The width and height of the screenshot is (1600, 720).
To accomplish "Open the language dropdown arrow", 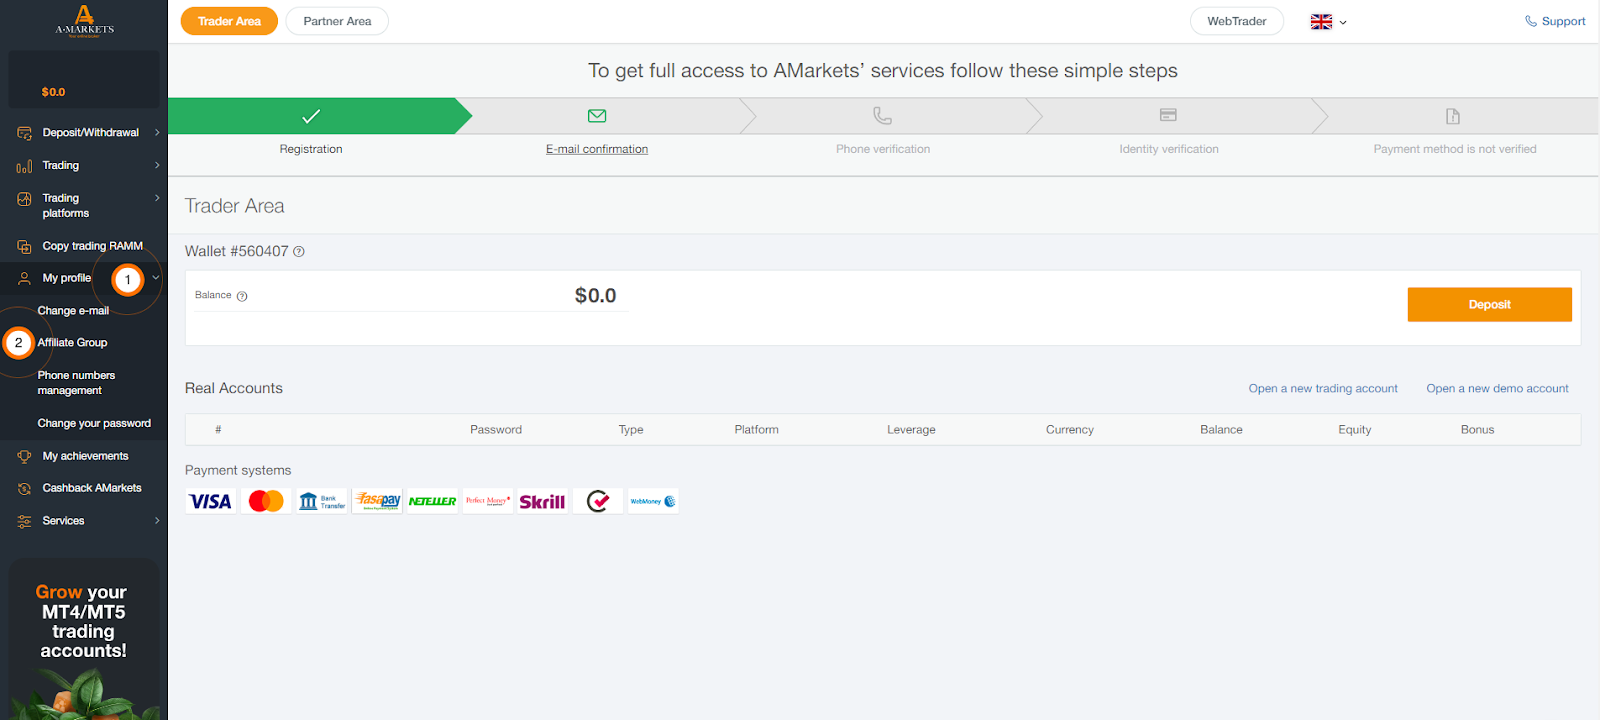I will pos(1343,22).
